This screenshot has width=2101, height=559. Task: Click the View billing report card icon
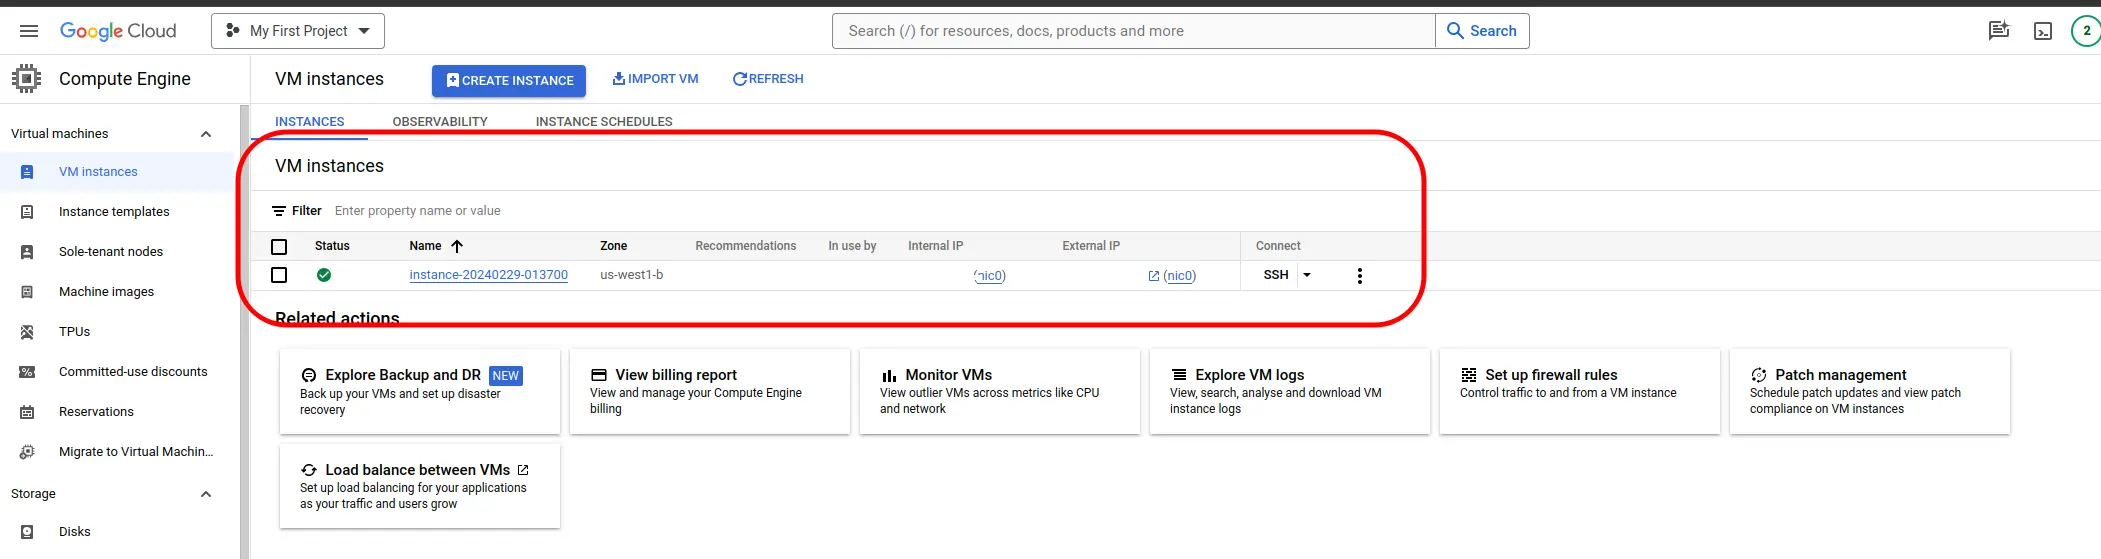(x=599, y=375)
